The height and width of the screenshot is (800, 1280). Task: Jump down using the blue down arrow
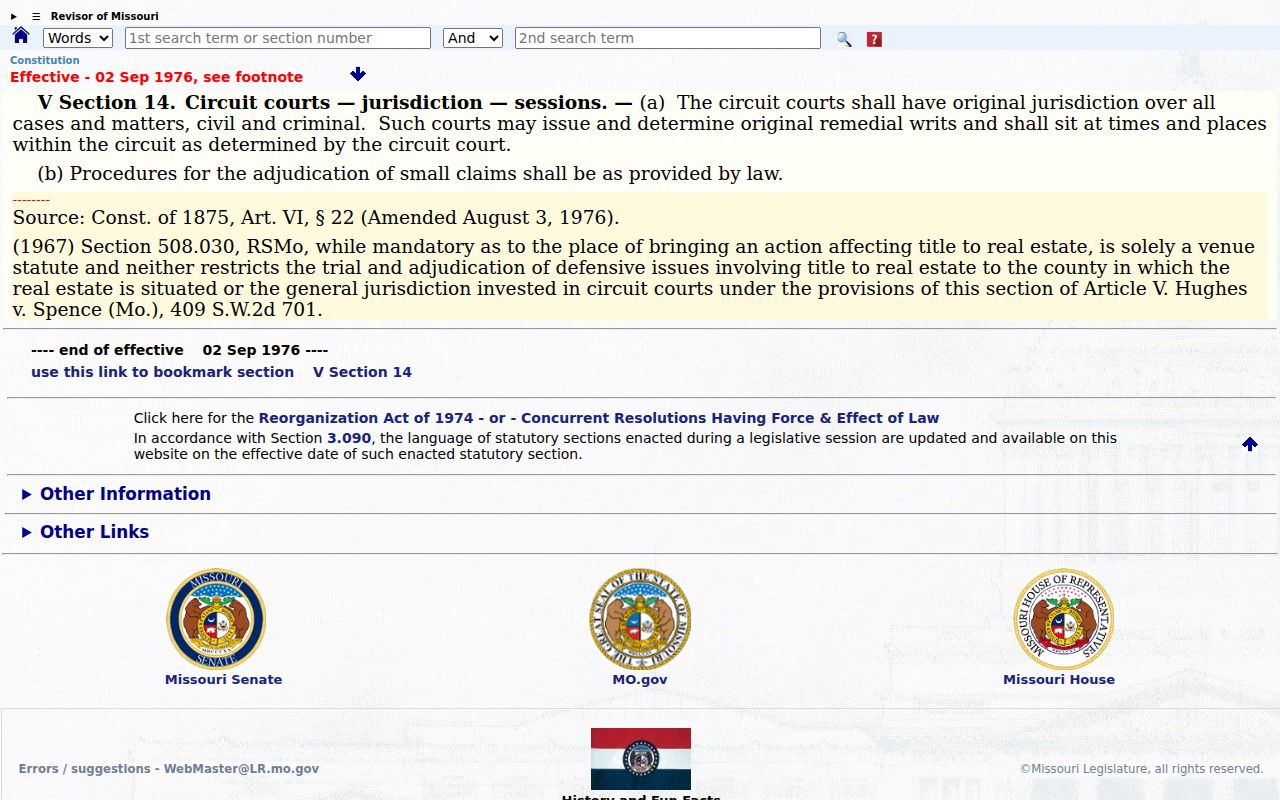click(x=358, y=74)
